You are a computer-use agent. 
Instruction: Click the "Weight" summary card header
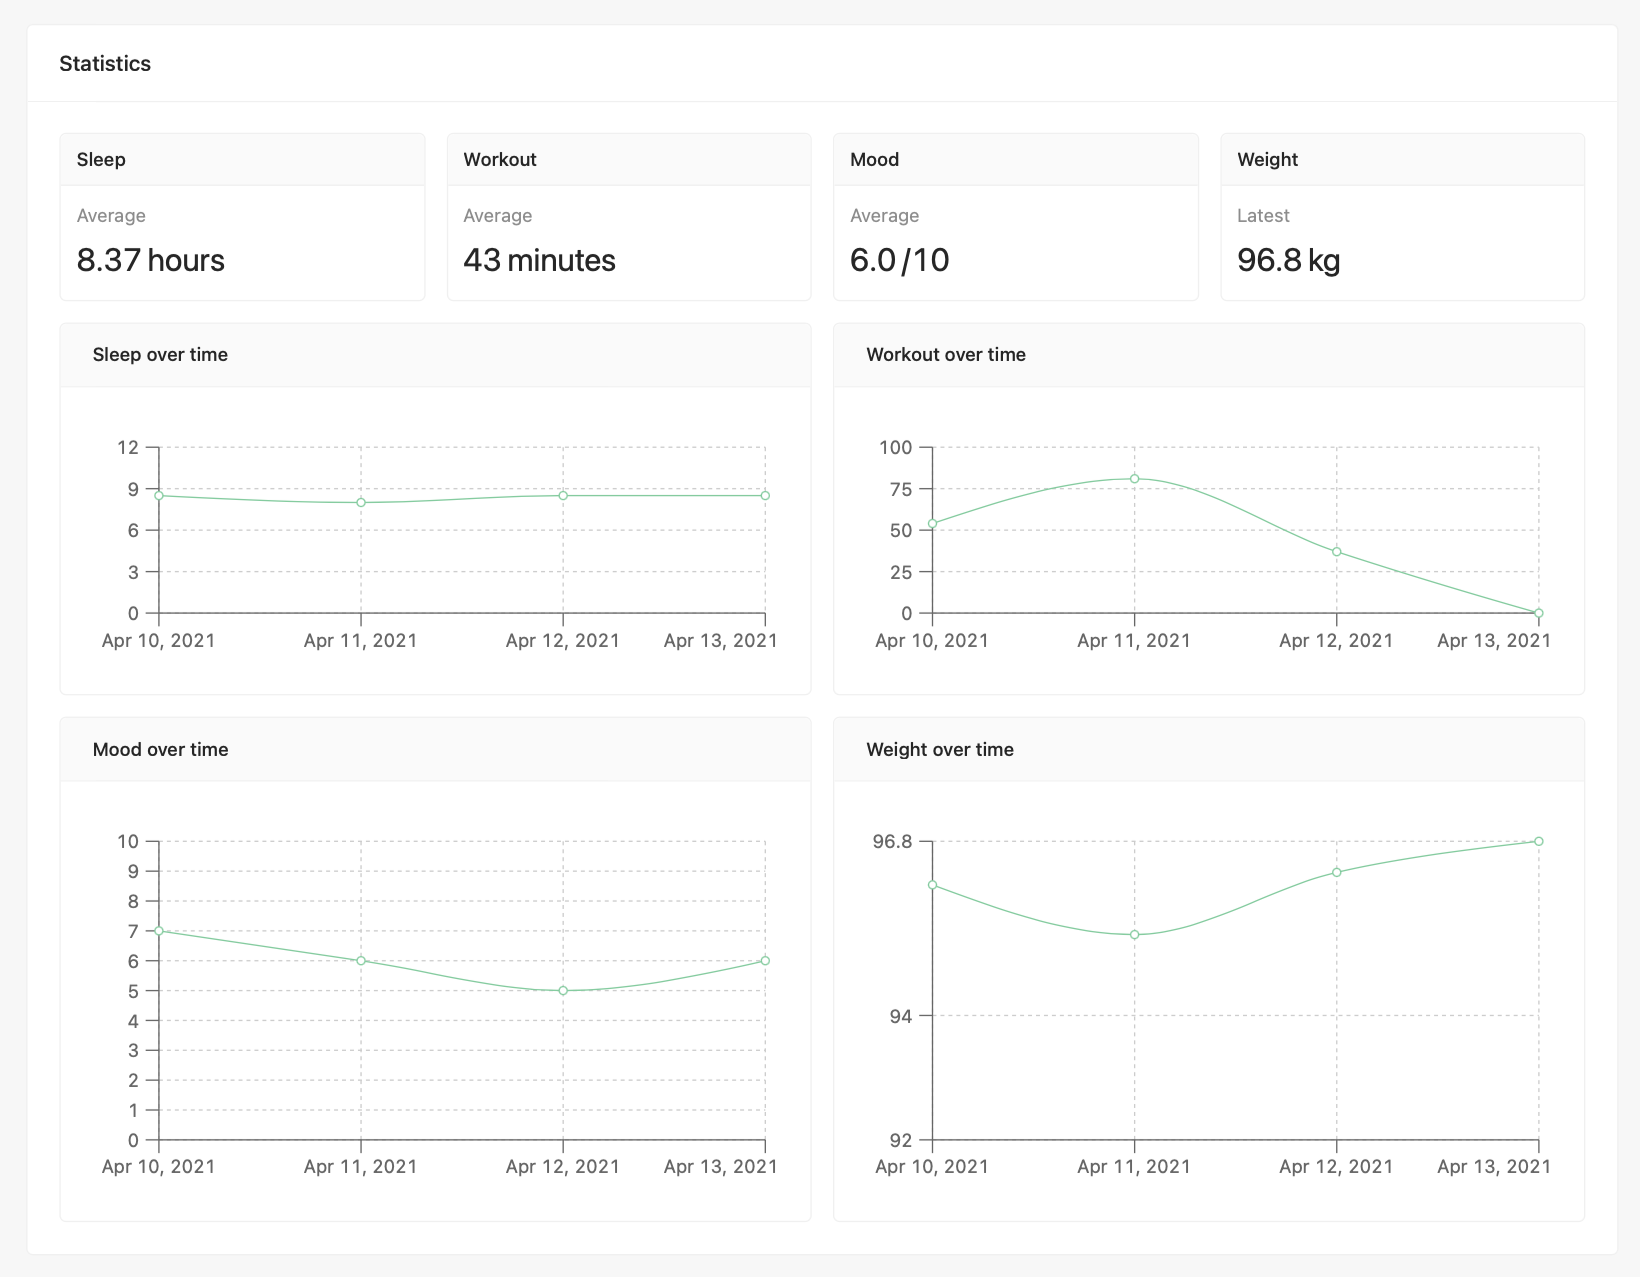pos(1403,160)
